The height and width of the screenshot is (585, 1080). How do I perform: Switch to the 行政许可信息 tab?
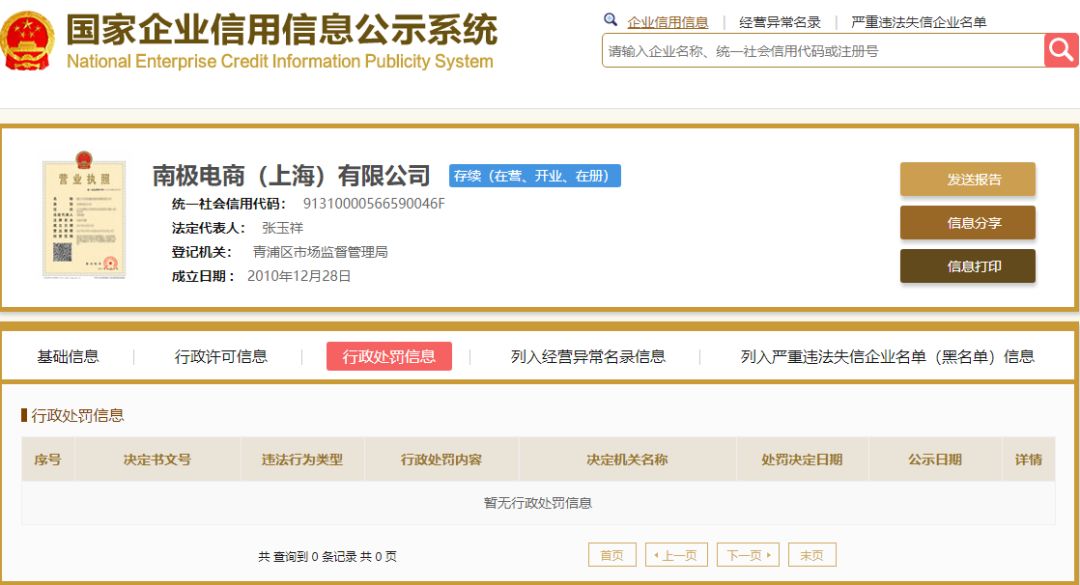tap(220, 356)
